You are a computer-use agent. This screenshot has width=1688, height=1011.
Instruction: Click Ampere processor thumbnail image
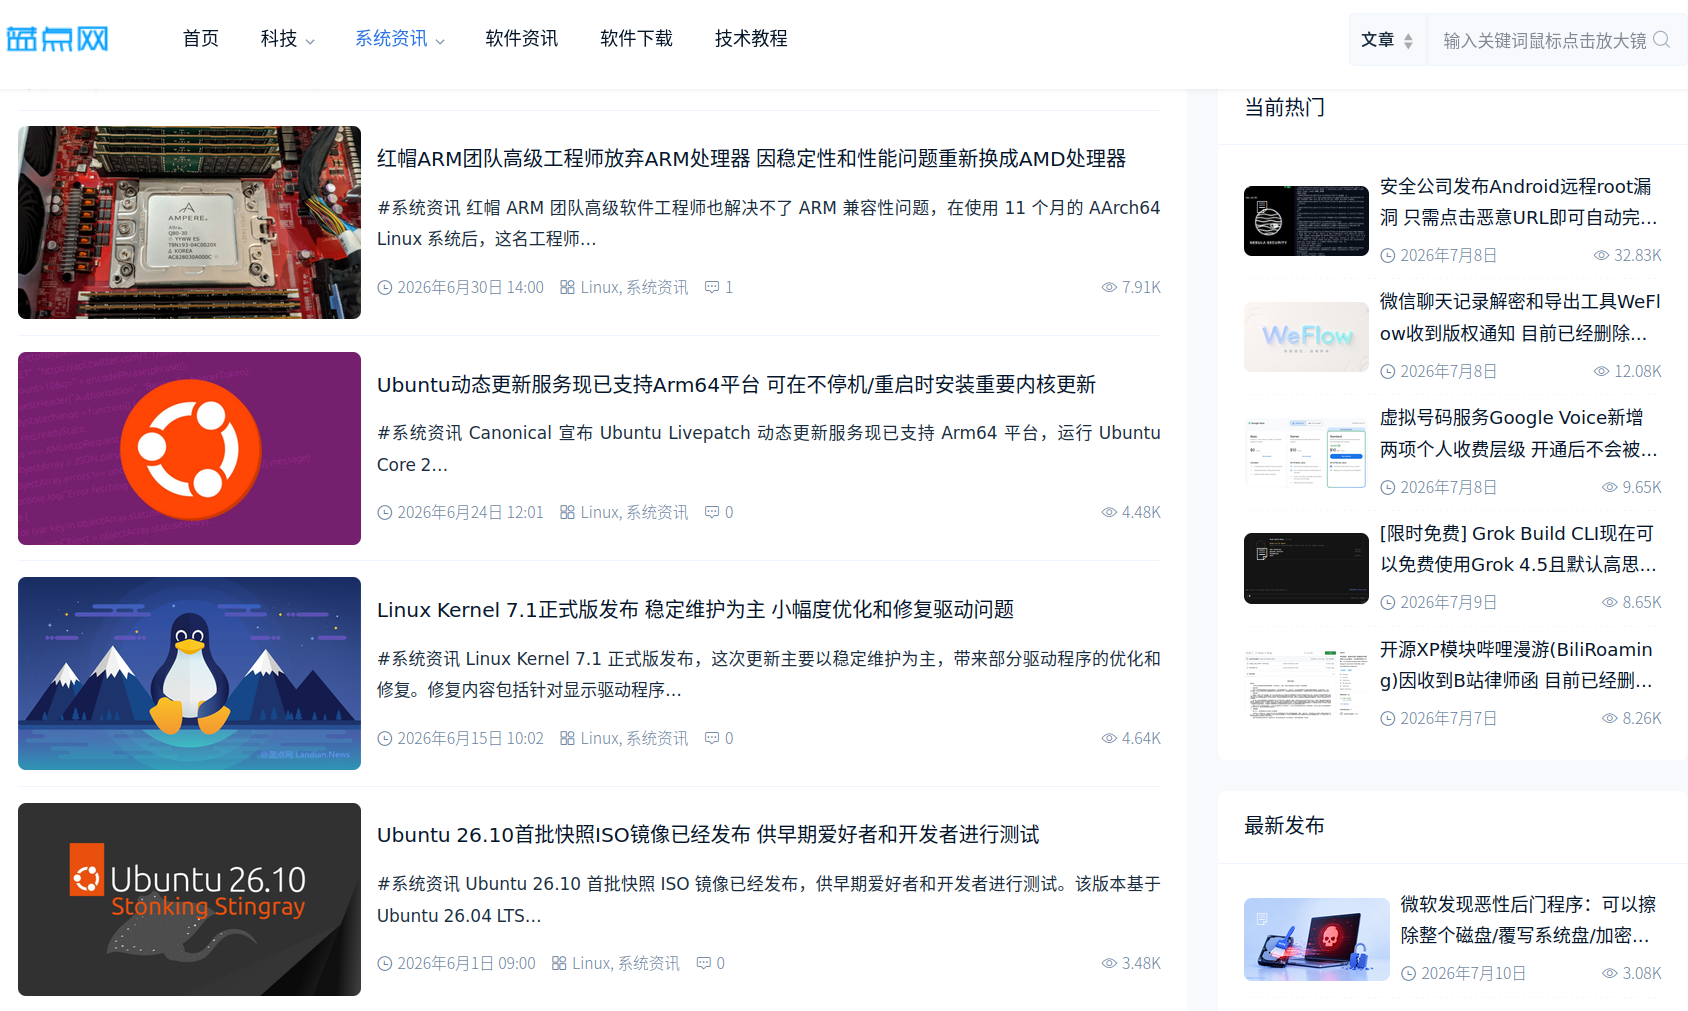pos(189,222)
